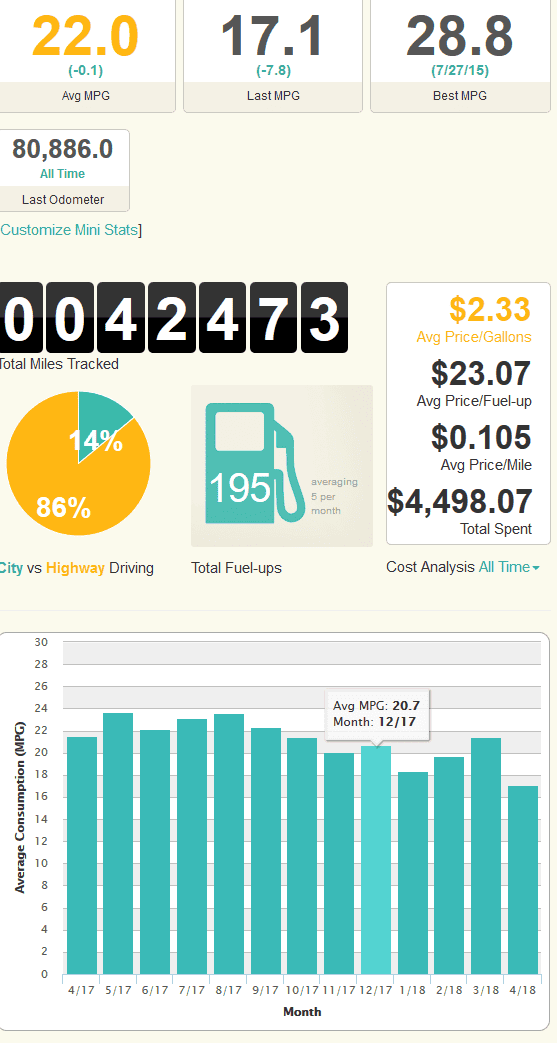Click the Best MPG 28.8 stat tile
This screenshot has width=557, height=1043.
[460, 56]
